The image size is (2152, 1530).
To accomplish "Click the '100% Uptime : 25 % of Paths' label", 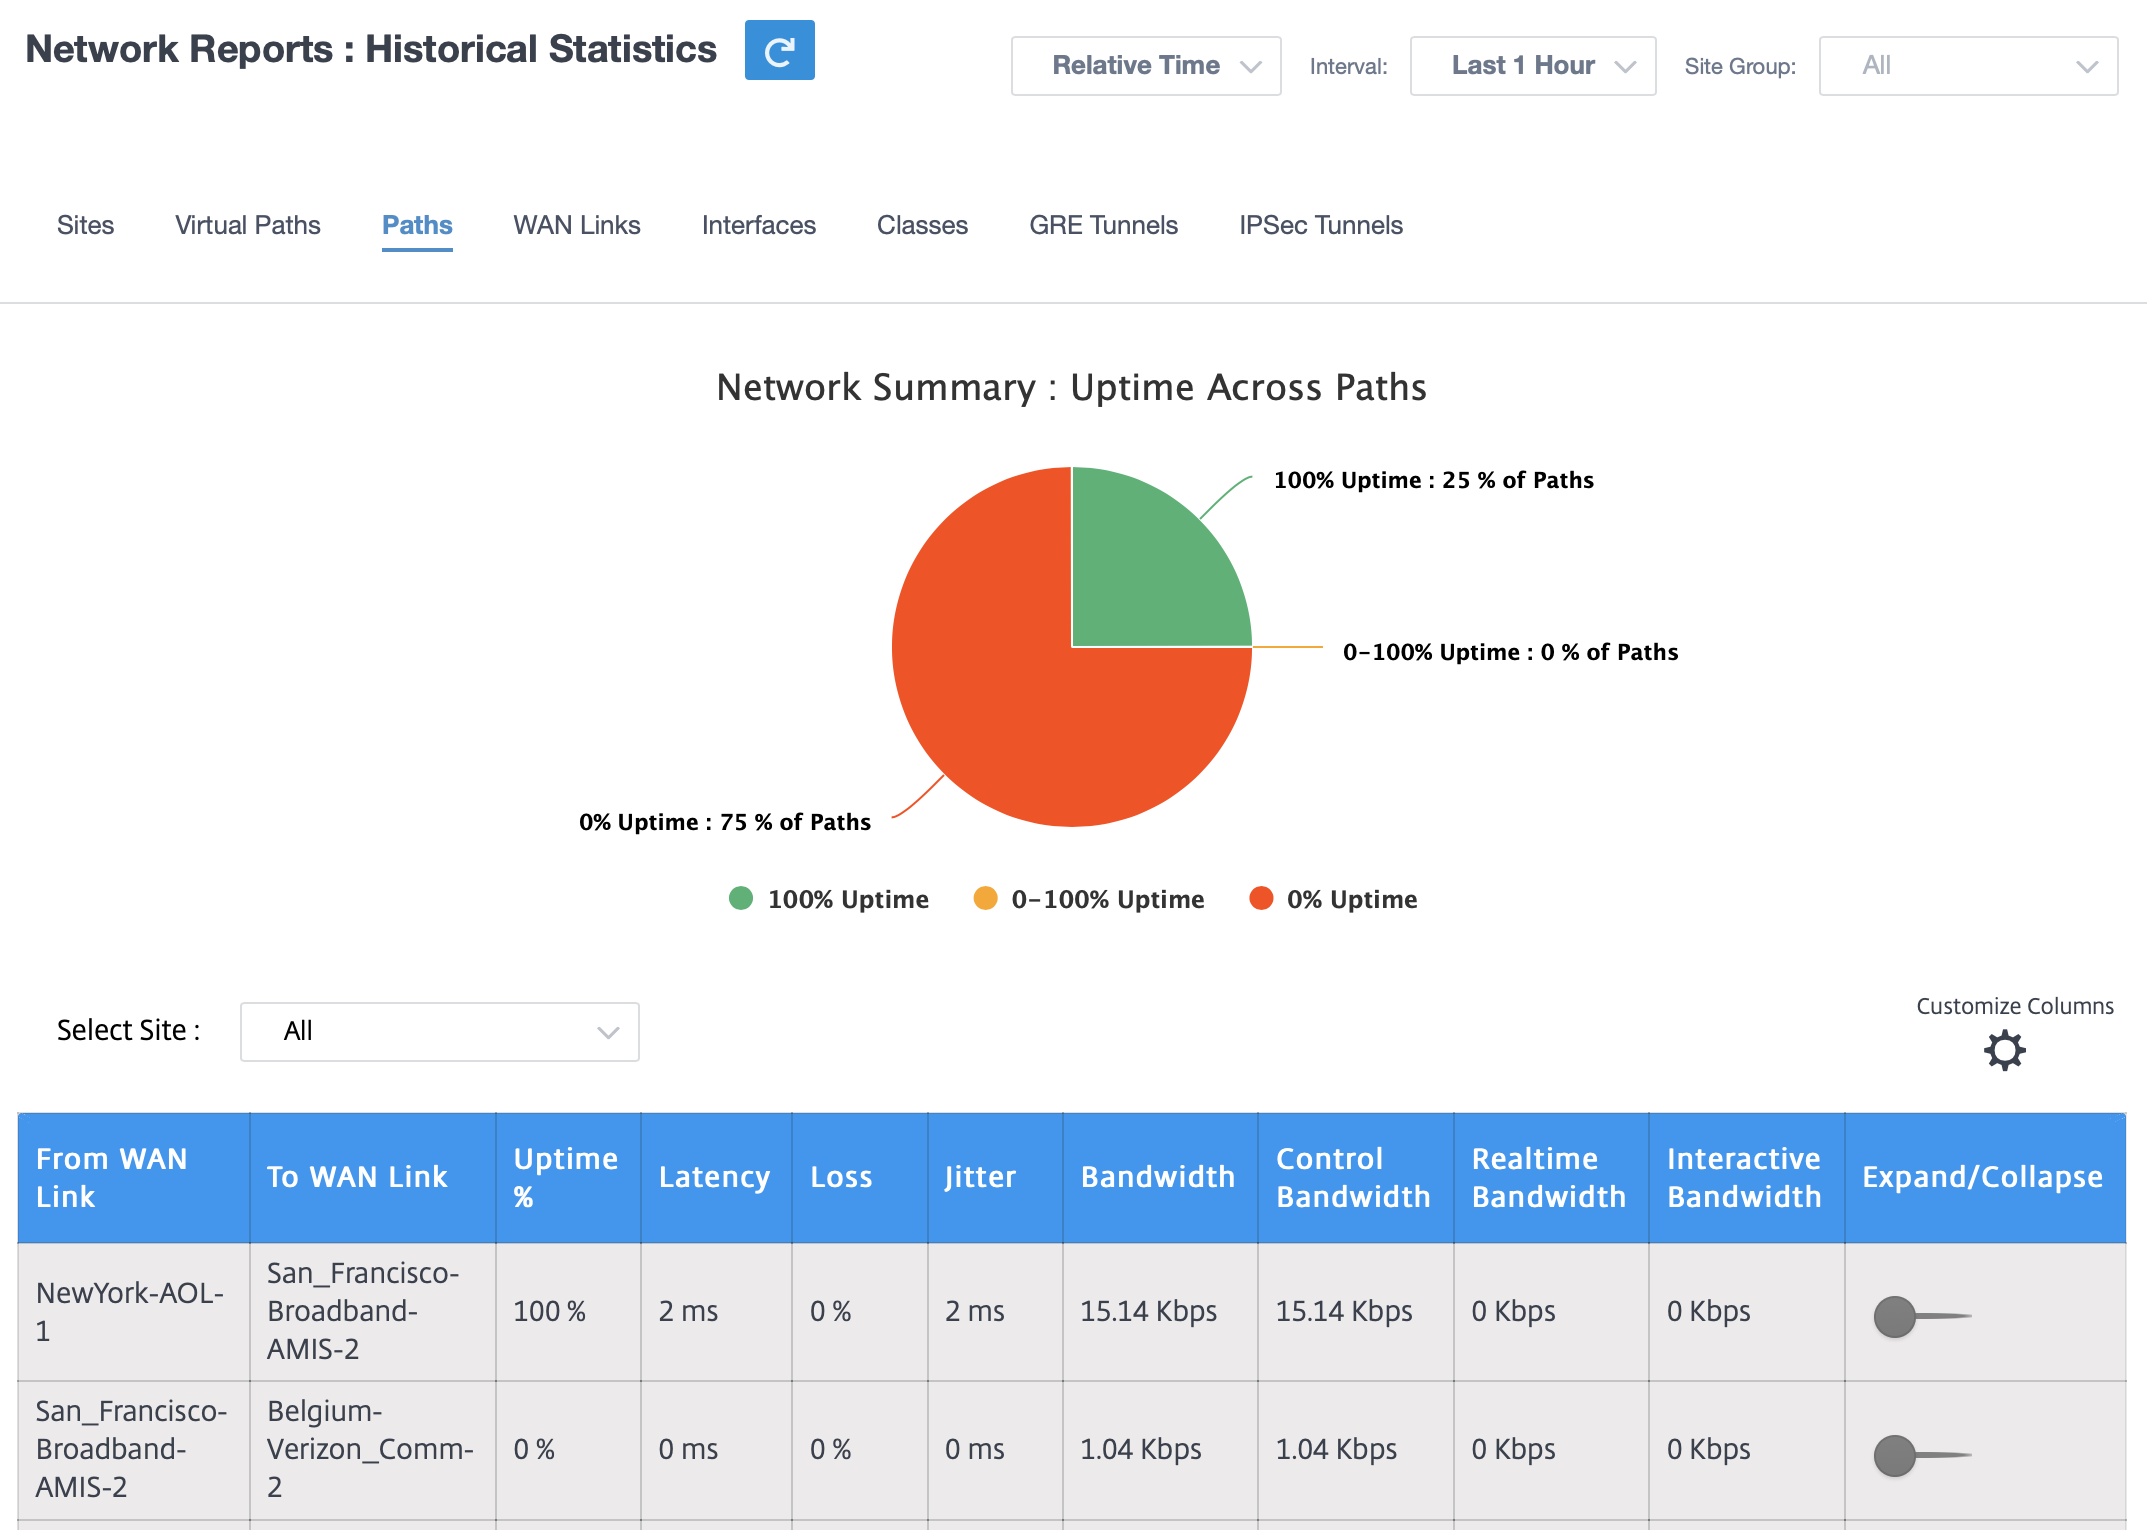I will (x=1434, y=480).
